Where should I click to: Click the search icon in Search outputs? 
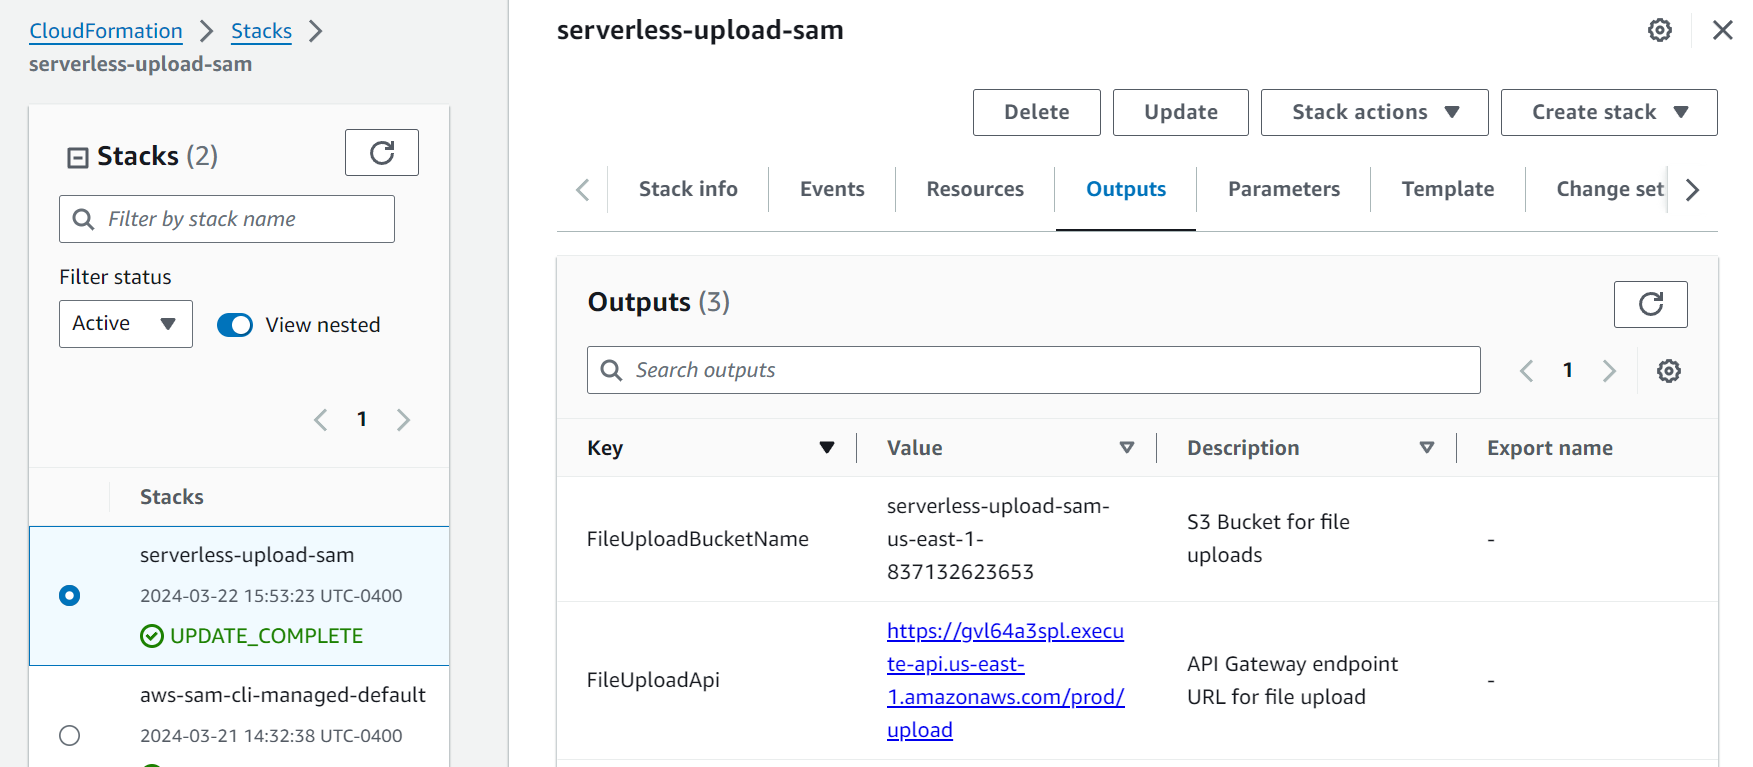pyautogui.click(x=611, y=370)
